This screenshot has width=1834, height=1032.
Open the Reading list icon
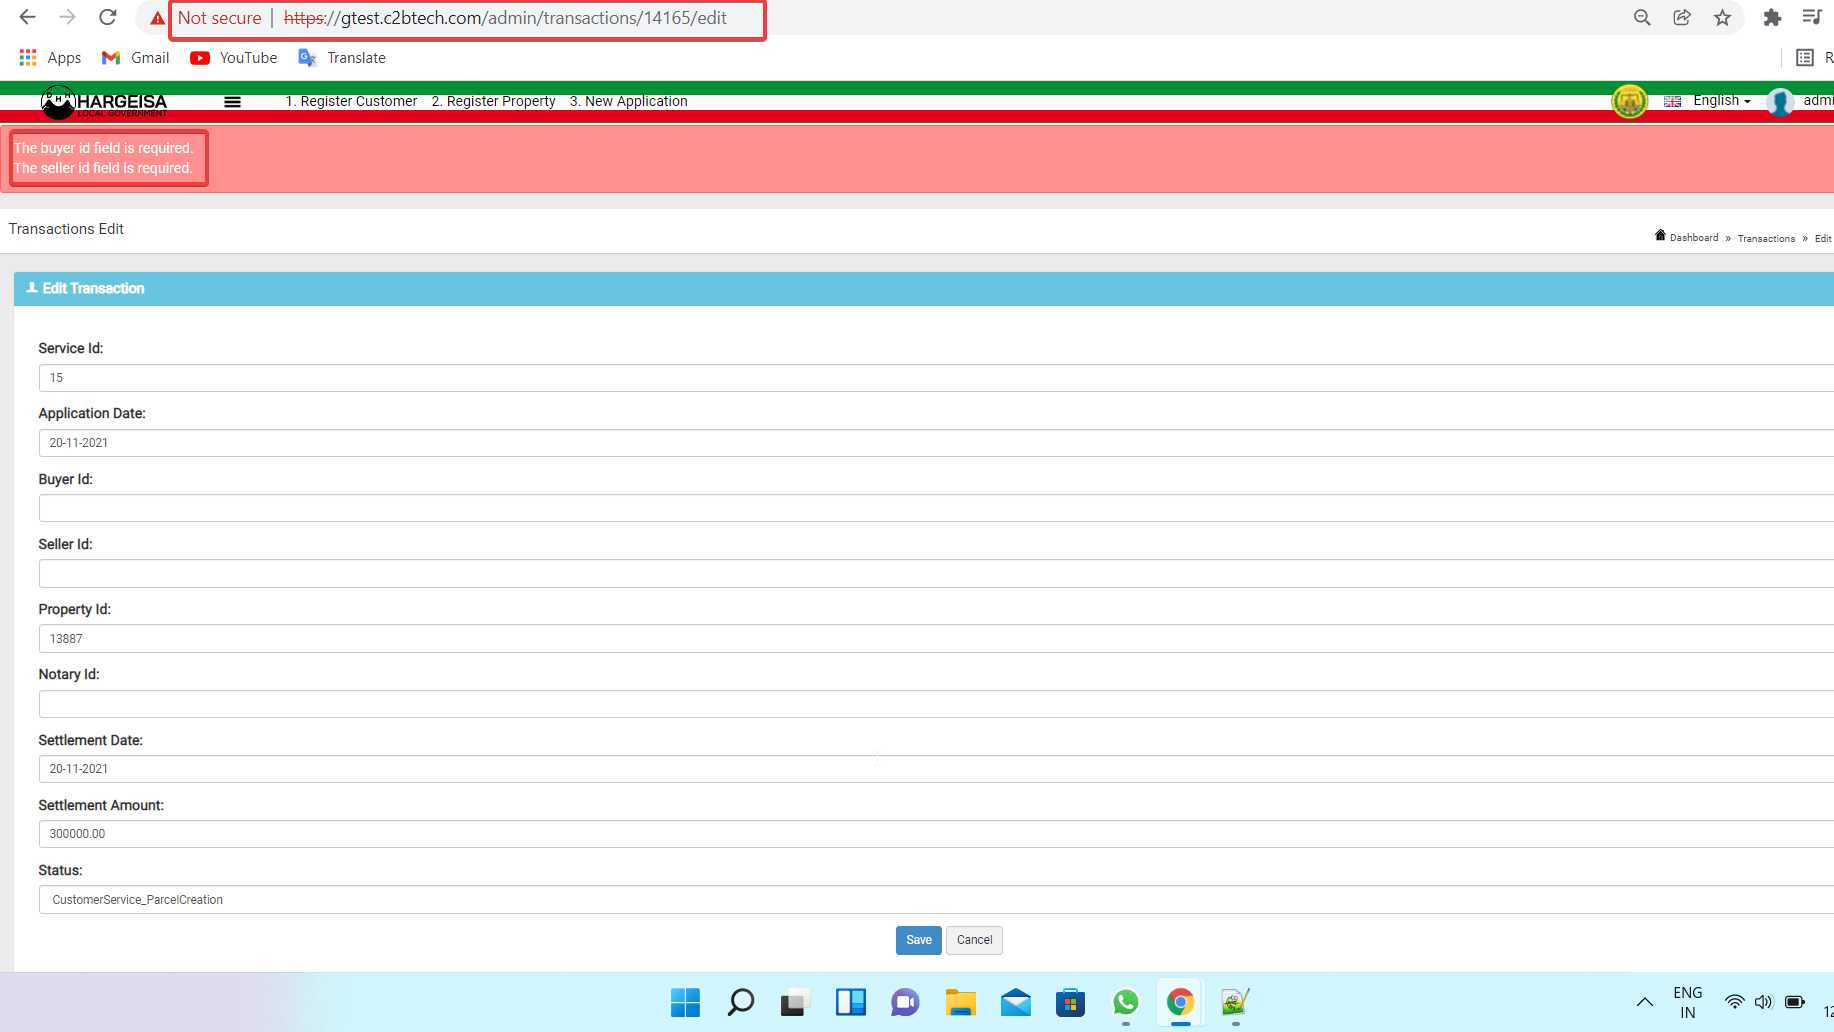1805,58
